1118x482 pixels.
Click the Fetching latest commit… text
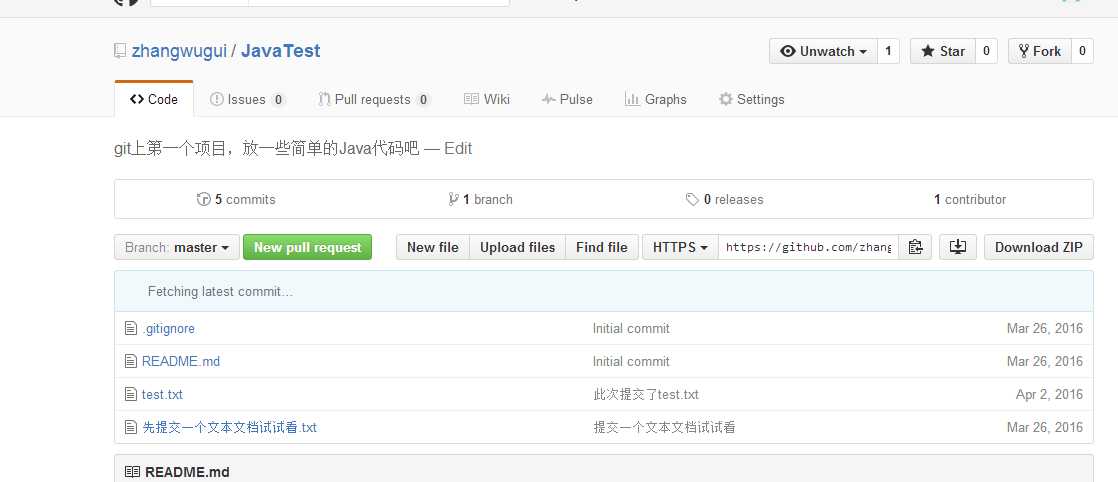tap(220, 292)
